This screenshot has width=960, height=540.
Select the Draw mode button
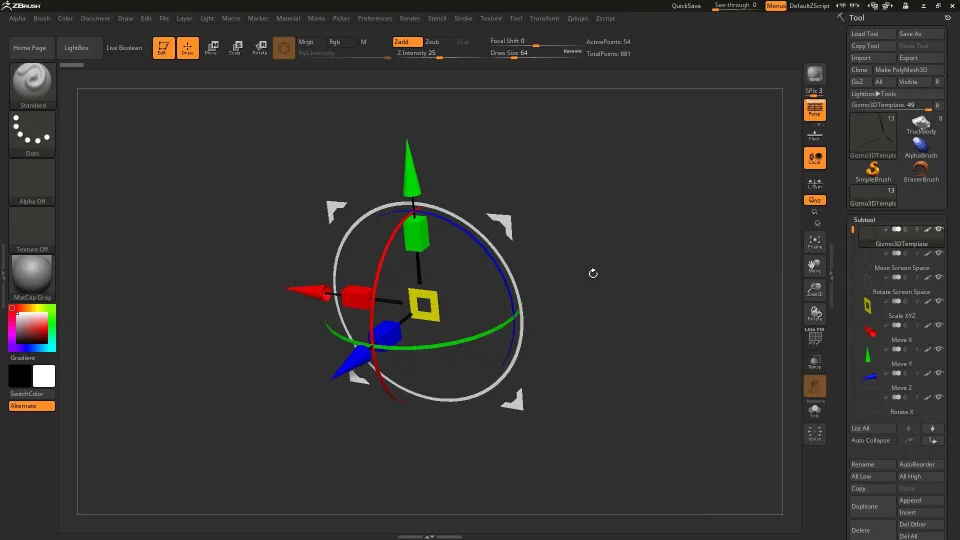tap(187, 48)
